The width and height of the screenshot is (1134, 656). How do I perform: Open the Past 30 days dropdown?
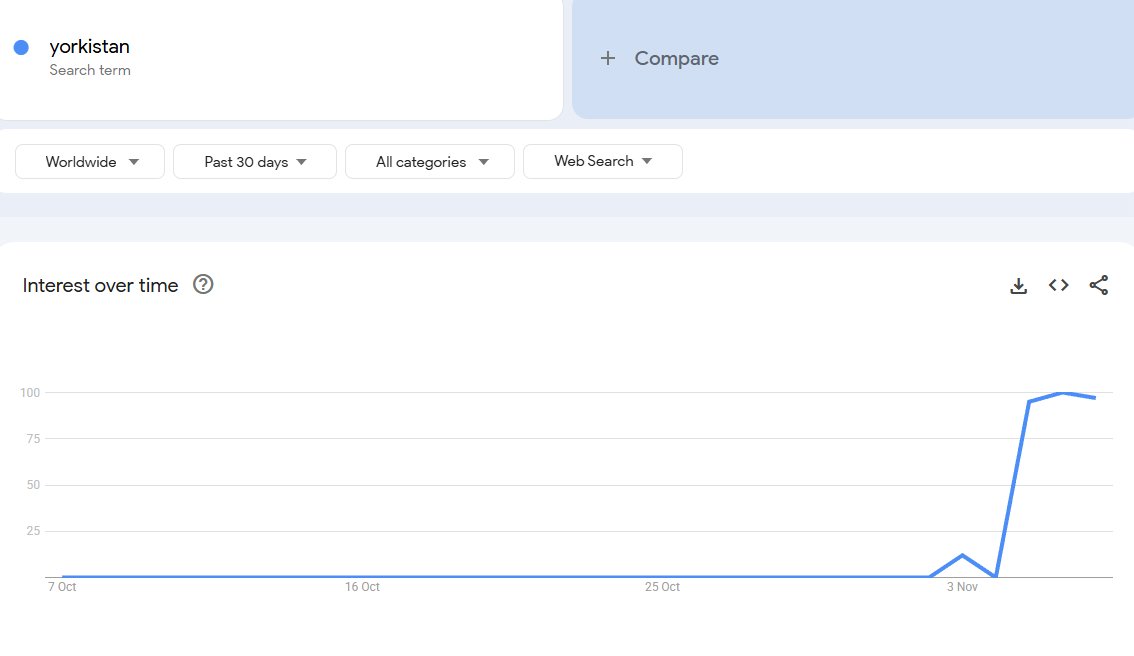[255, 161]
